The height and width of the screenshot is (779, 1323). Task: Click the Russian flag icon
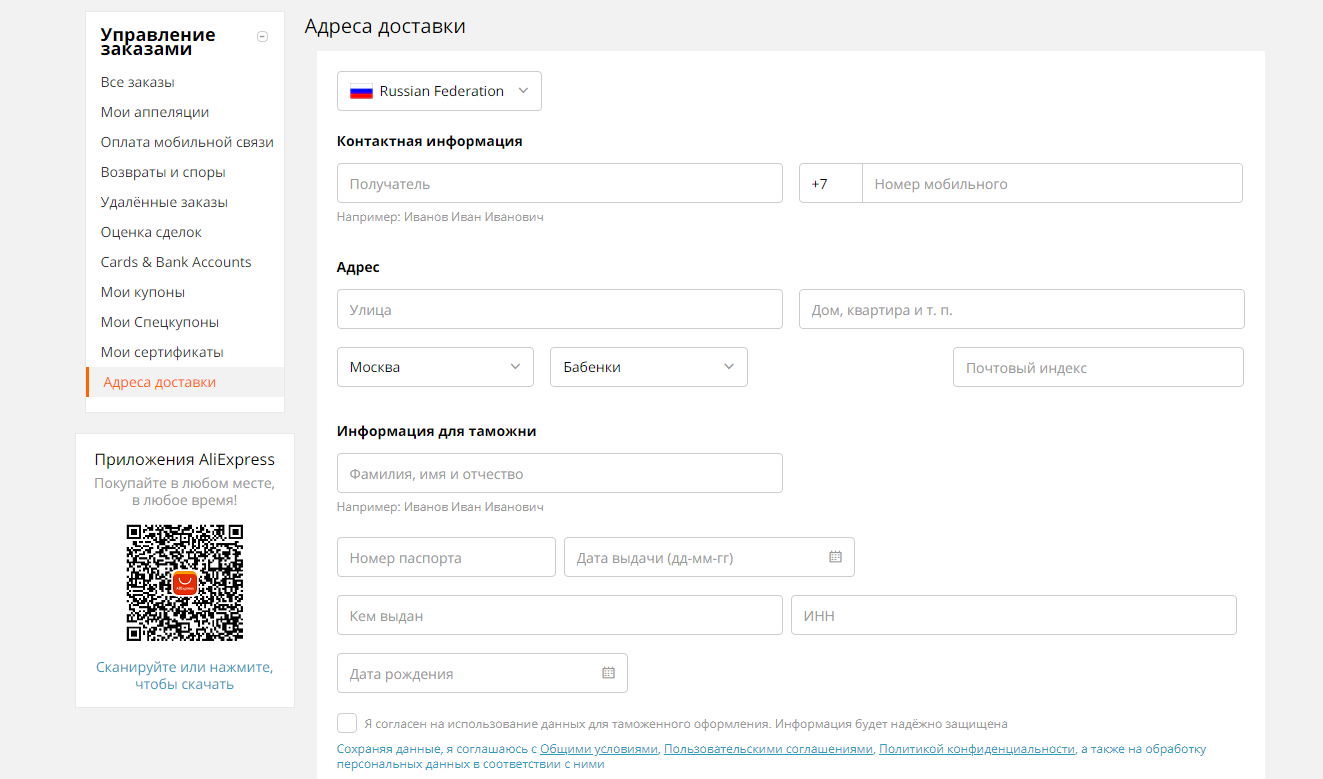pyautogui.click(x=361, y=91)
